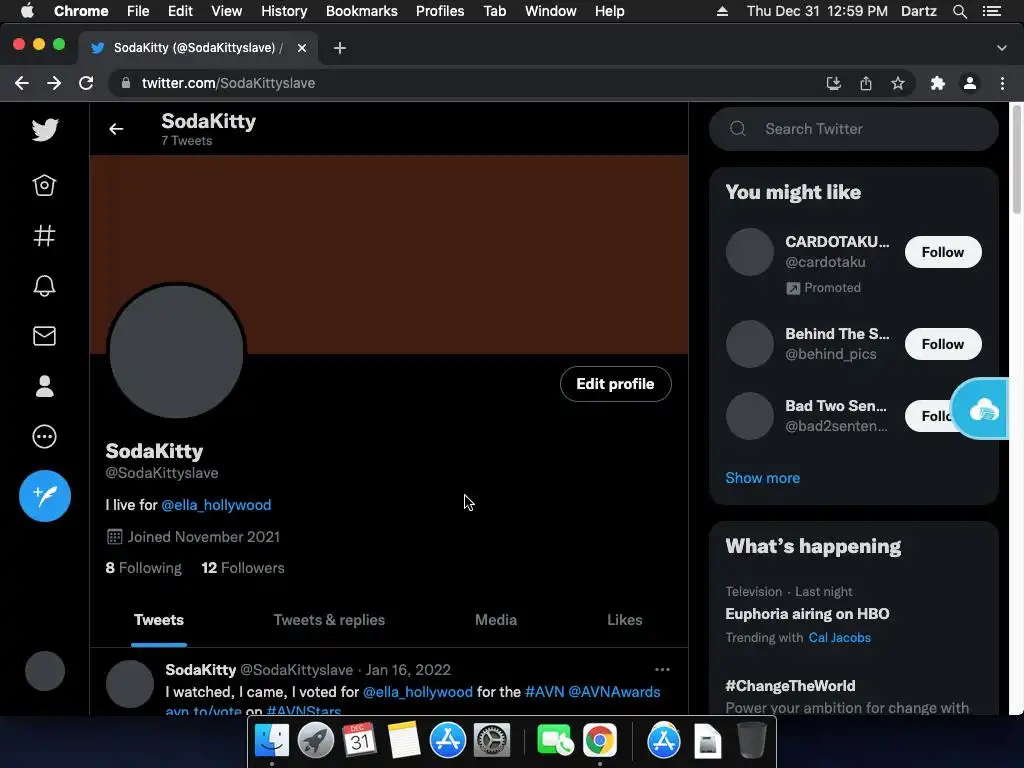
Task: Click the install app icon in address bar
Action: coord(834,83)
